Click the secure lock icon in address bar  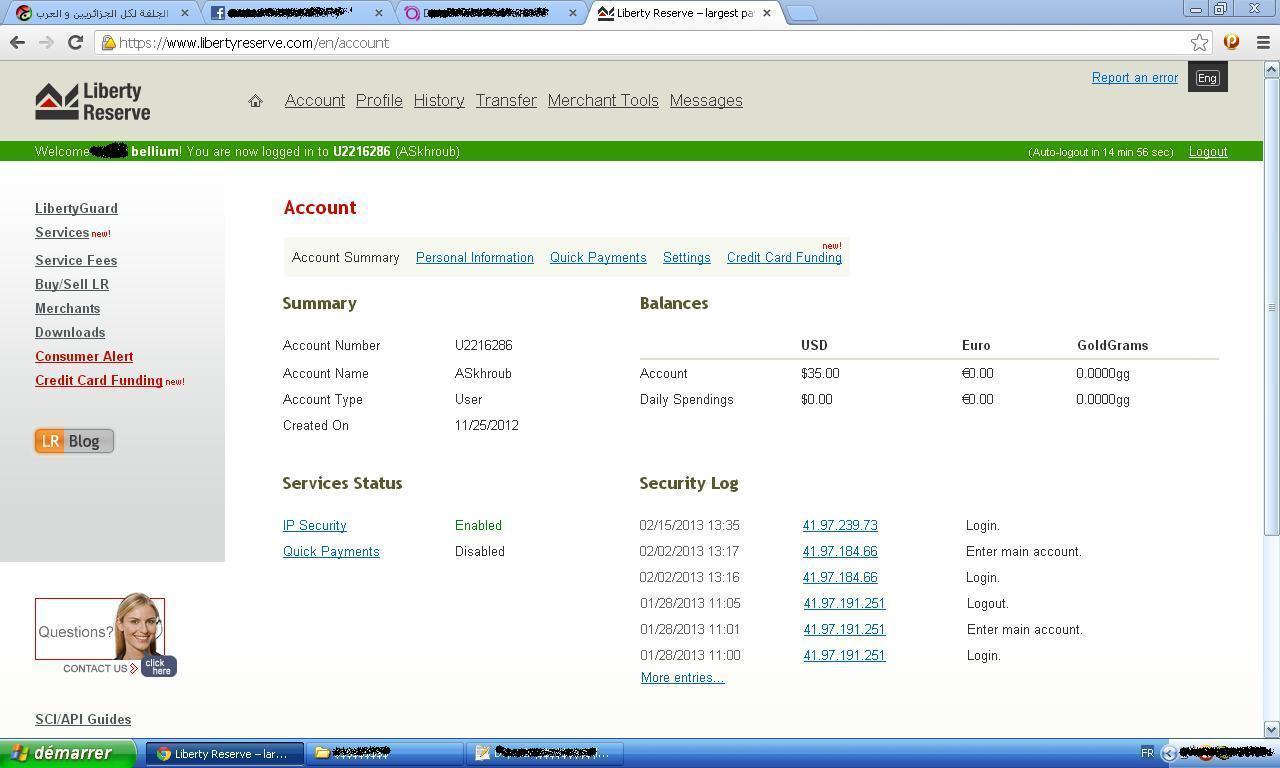pyautogui.click(x=108, y=42)
